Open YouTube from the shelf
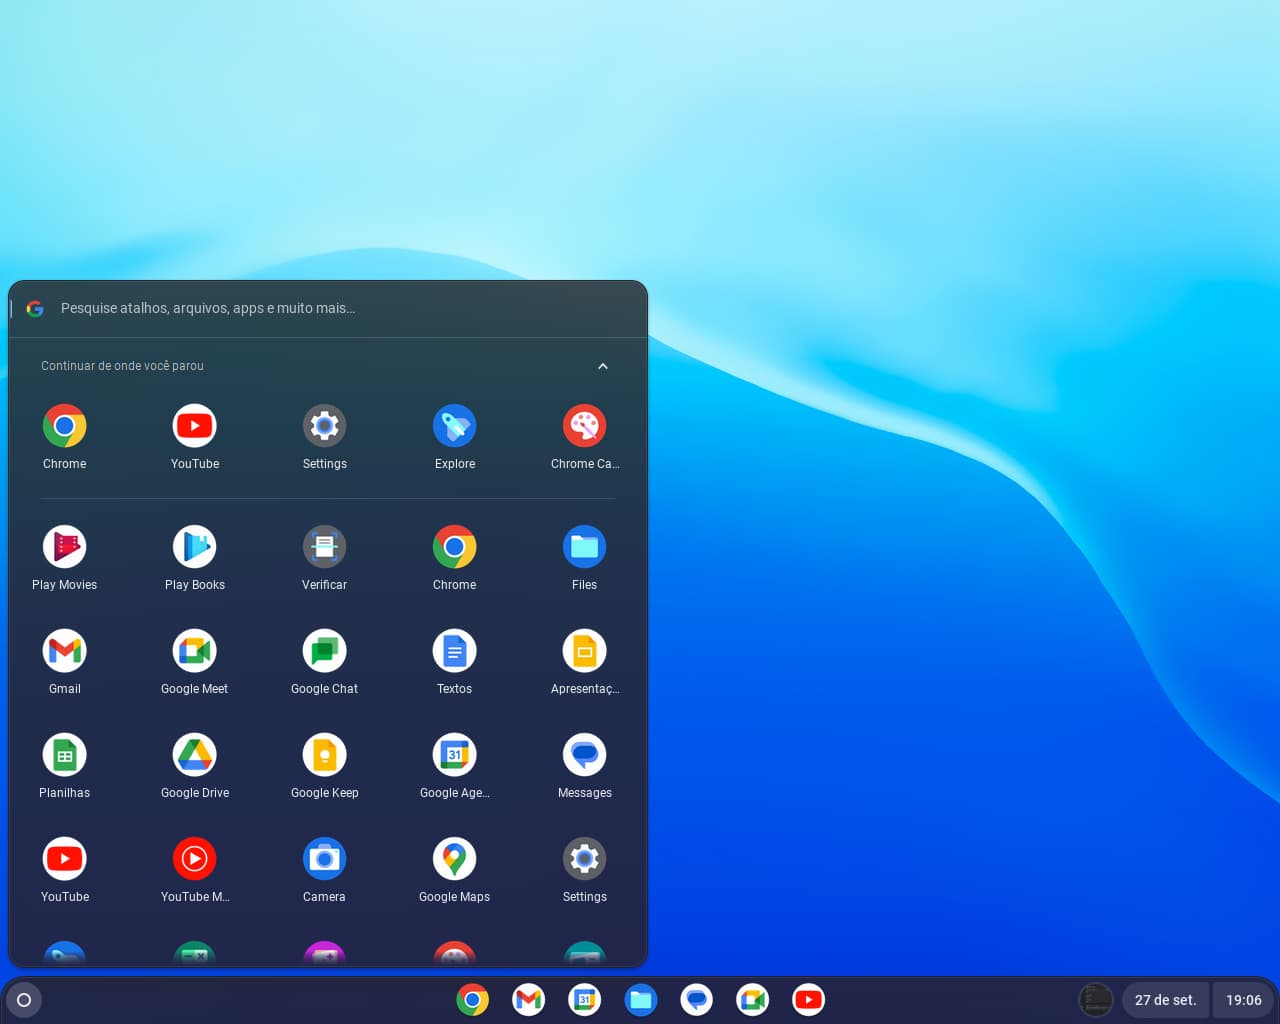Image resolution: width=1280 pixels, height=1024 pixels. pos(809,1000)
